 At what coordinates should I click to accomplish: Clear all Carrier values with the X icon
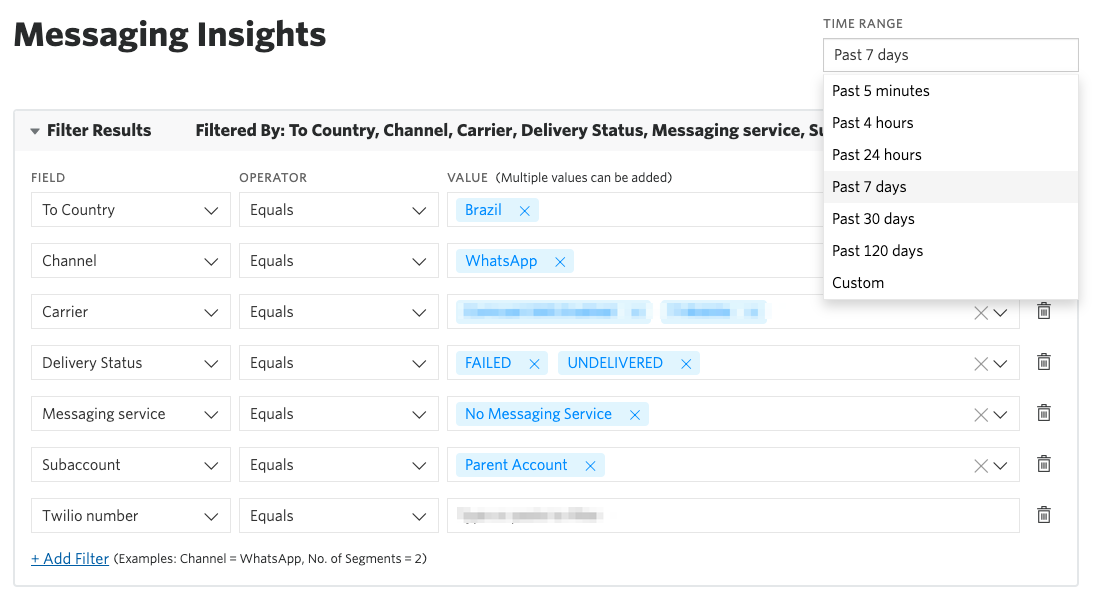click(x=981, y=311)
